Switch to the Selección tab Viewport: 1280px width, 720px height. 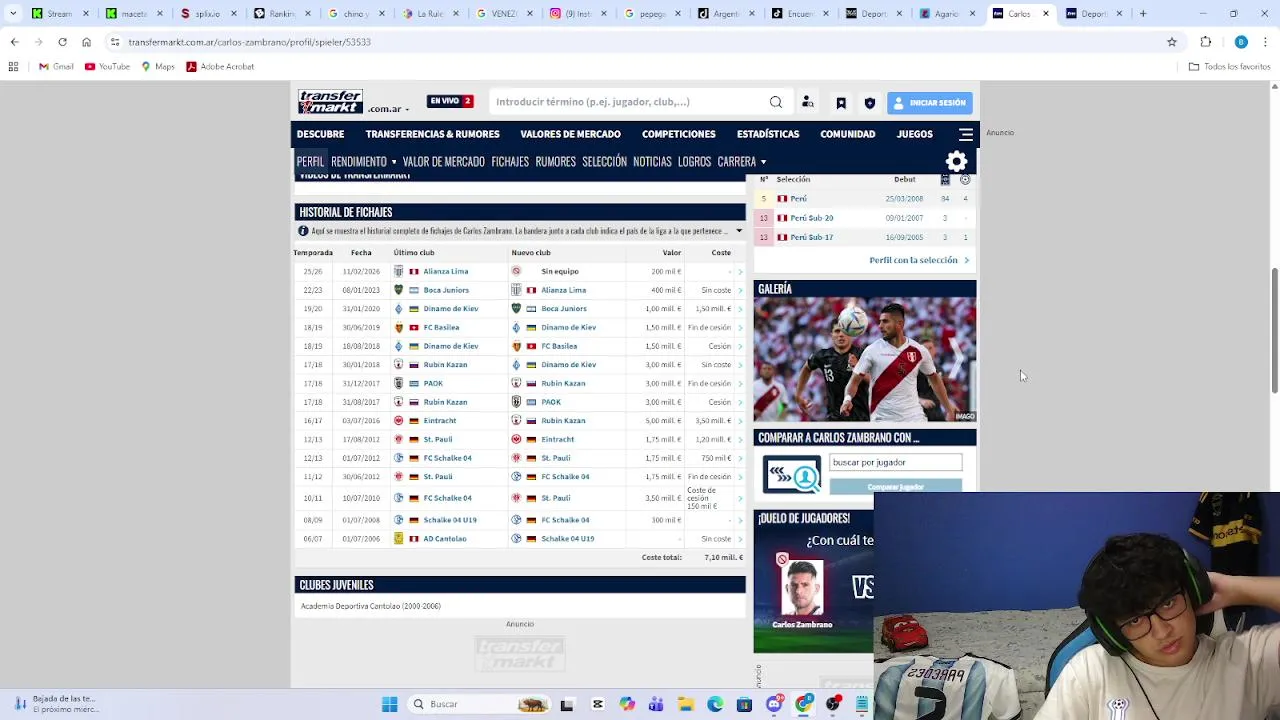point(604,162)
